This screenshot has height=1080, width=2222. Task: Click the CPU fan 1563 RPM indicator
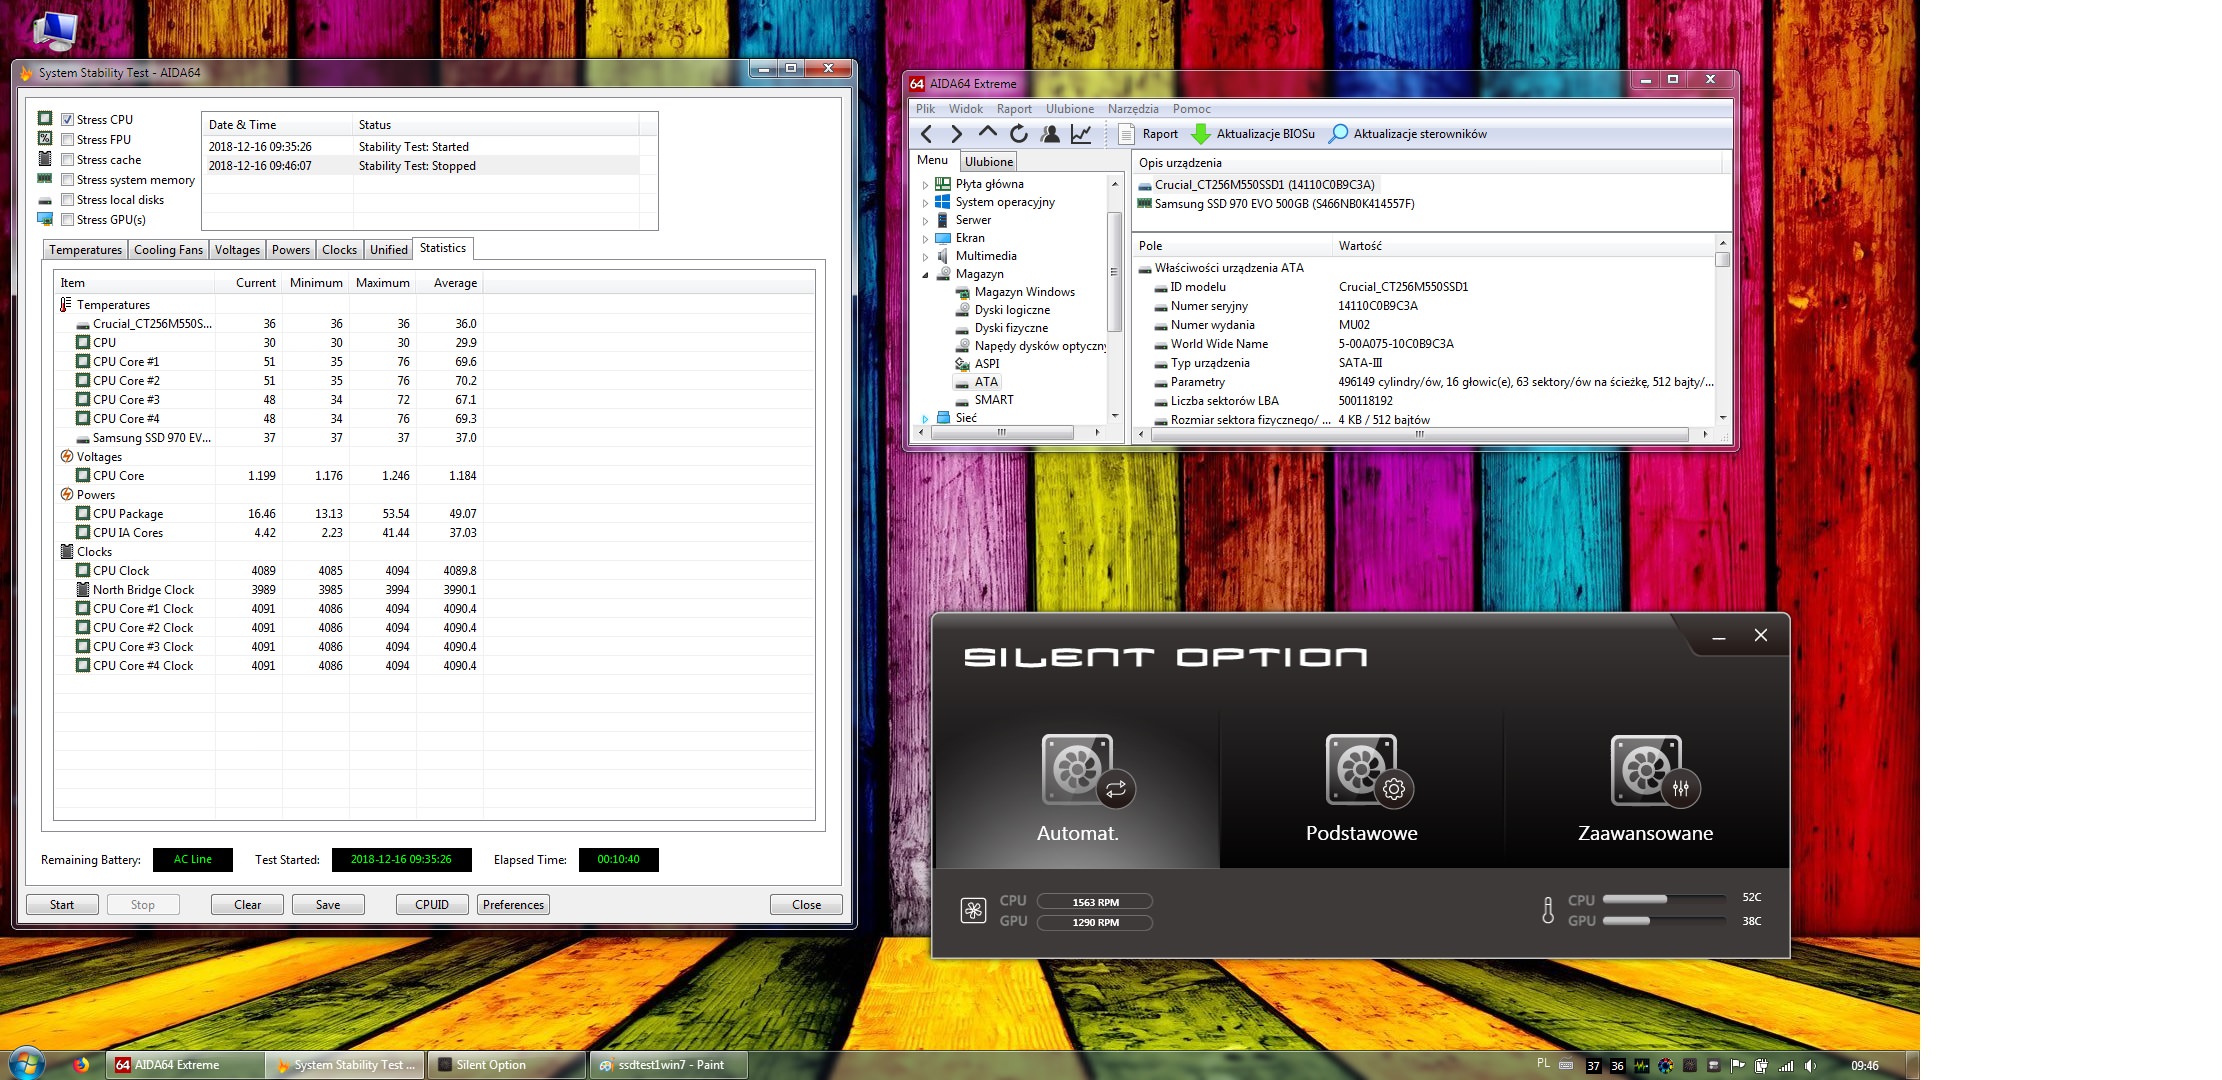coord(1095,902)
